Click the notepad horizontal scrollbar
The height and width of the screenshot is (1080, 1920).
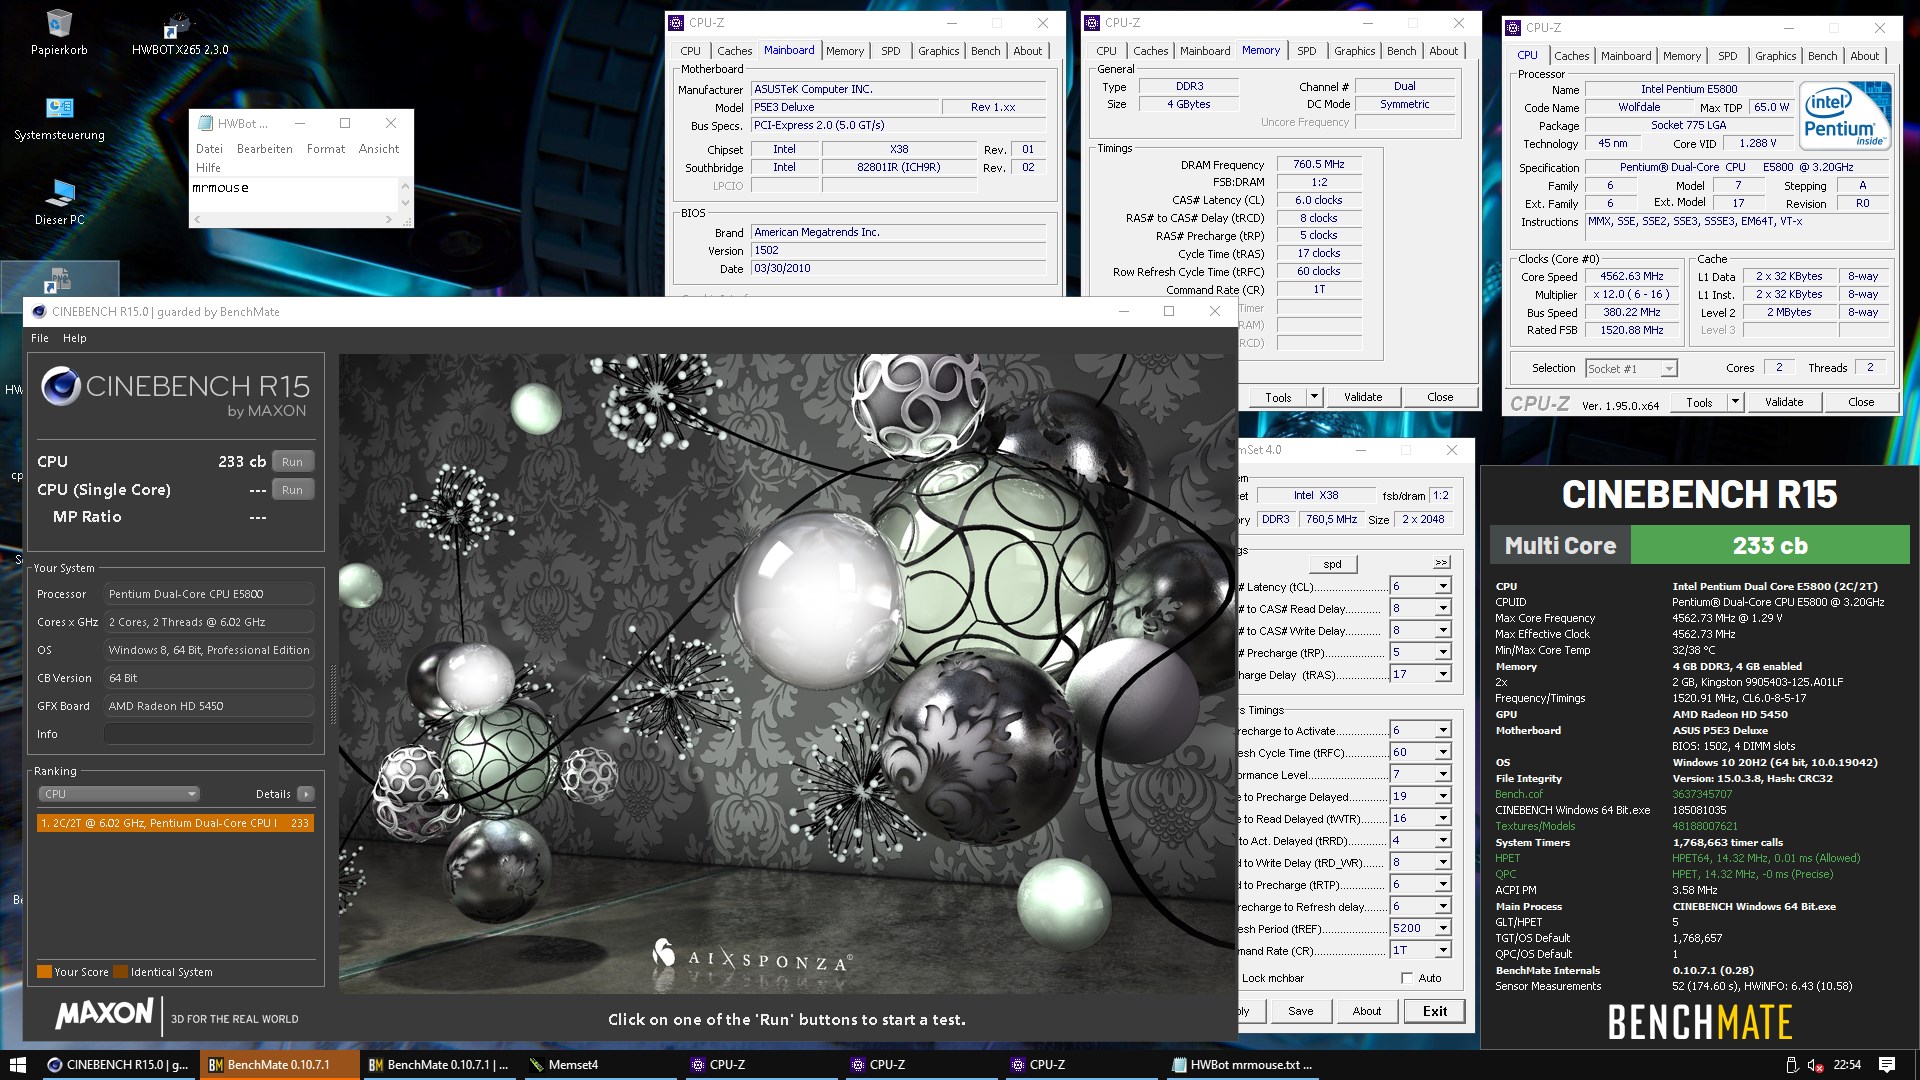click(x=294, y=219)
